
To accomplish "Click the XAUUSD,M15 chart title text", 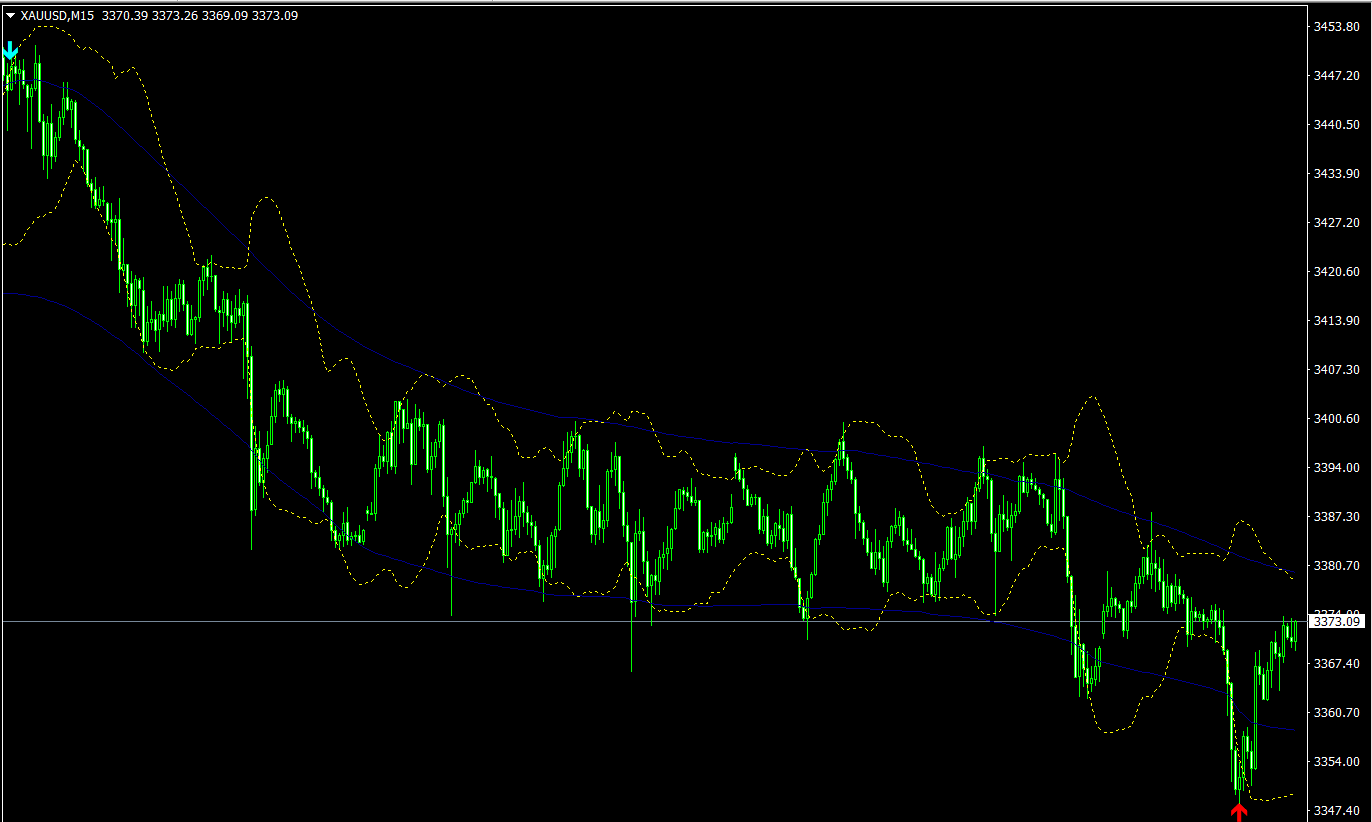I will point(57,16).
